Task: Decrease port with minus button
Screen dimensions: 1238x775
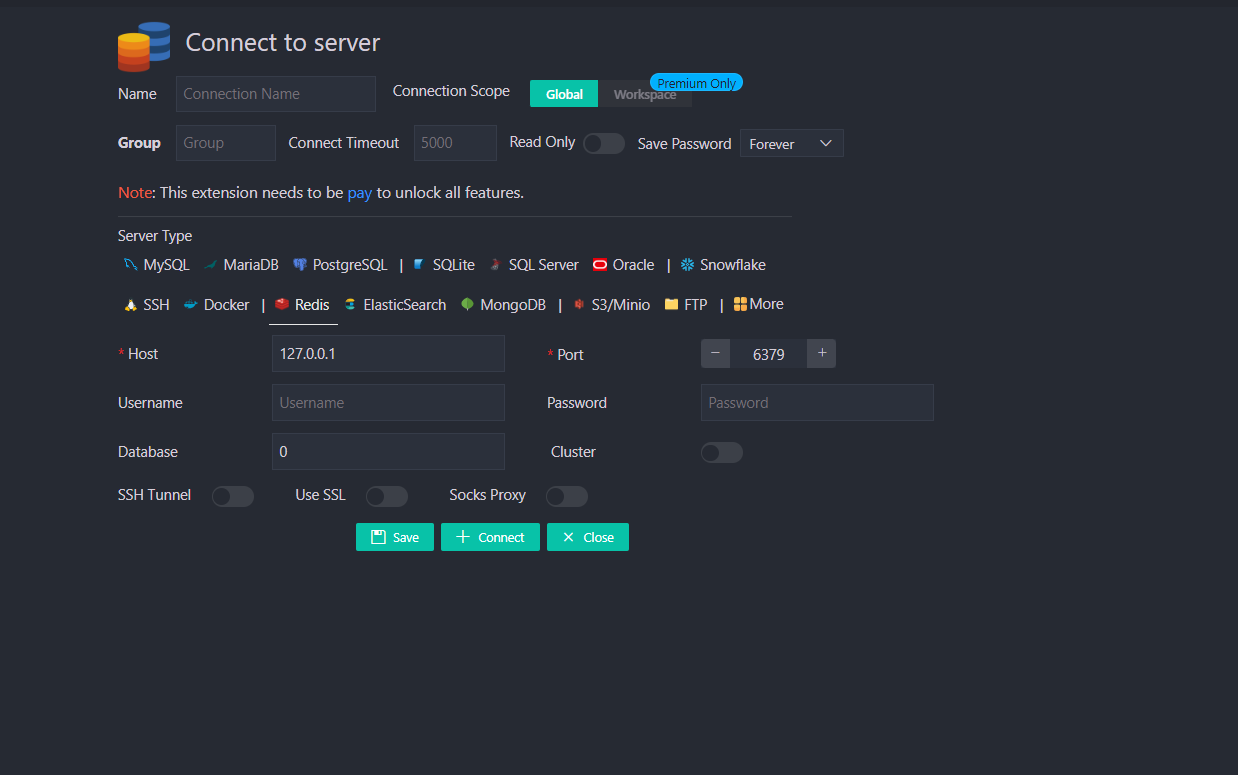Action: (x=716, y=353)
